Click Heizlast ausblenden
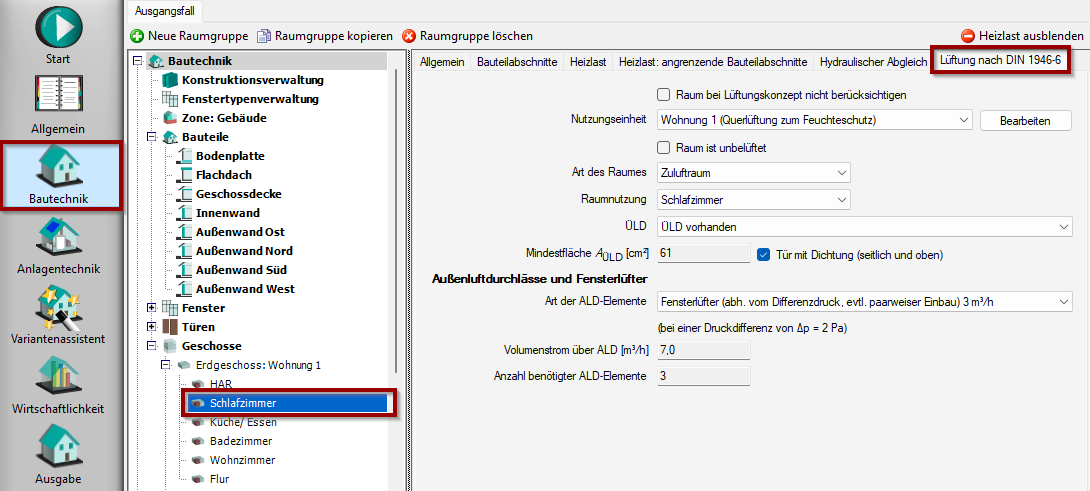 click(x=1022, y=36)
